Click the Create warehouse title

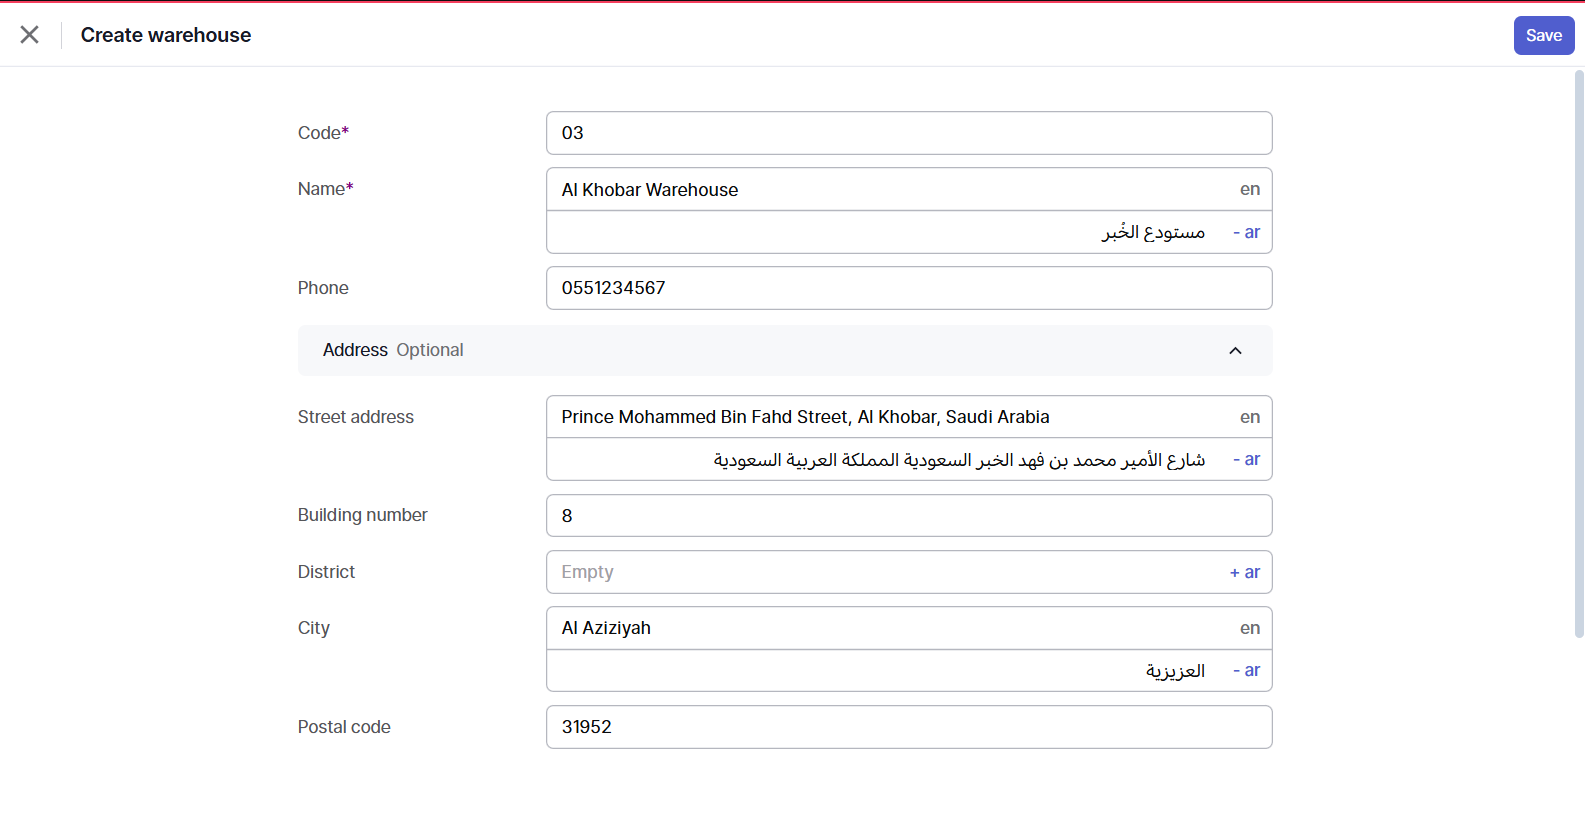pyautogui.click(x=166, y=35)
